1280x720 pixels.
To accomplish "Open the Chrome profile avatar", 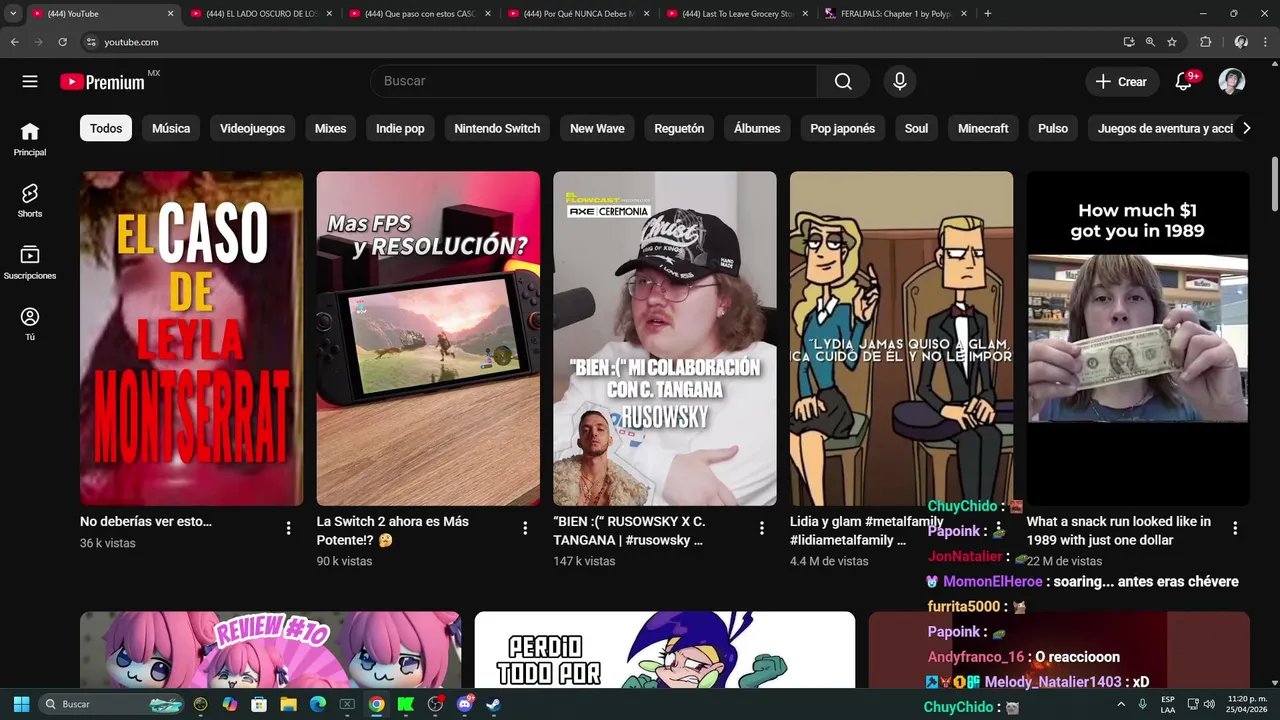I will point(1240,42).
